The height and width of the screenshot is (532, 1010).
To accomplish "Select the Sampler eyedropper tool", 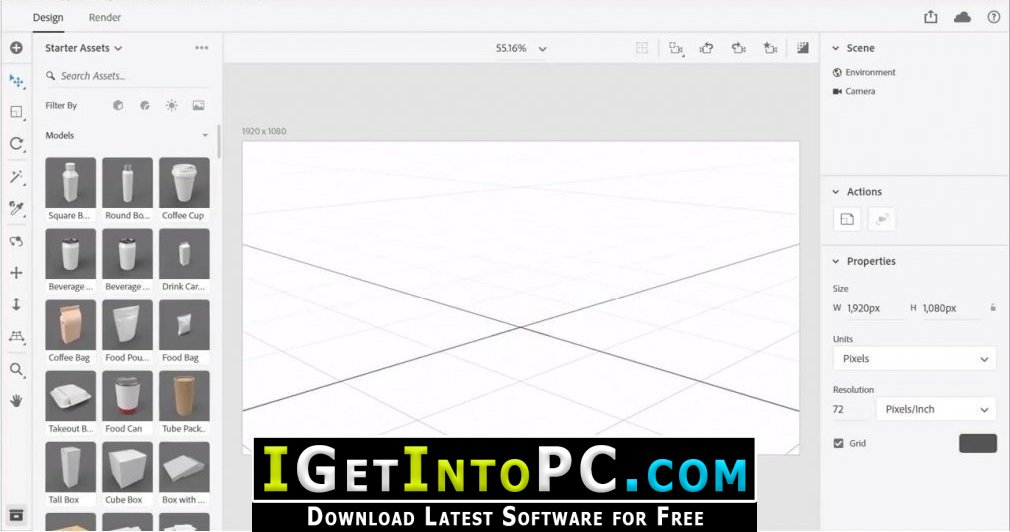I will pyautogui.click(x=16, y=209).
